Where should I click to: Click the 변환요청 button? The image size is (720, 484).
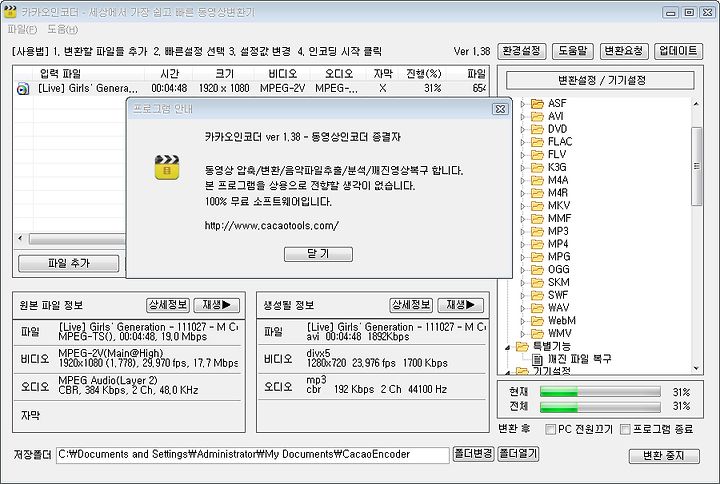point(624,51)
